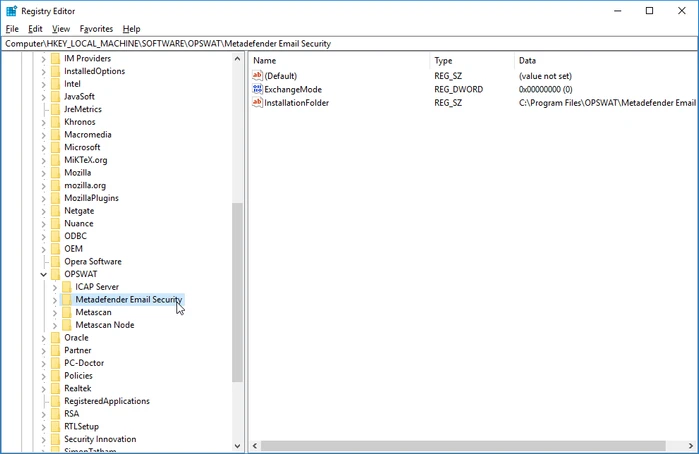The width and height of the screenshot is (699, 454).
Task: Click the tree pane vertical scrollbar thumb
Action: click(x=237, y=293)
